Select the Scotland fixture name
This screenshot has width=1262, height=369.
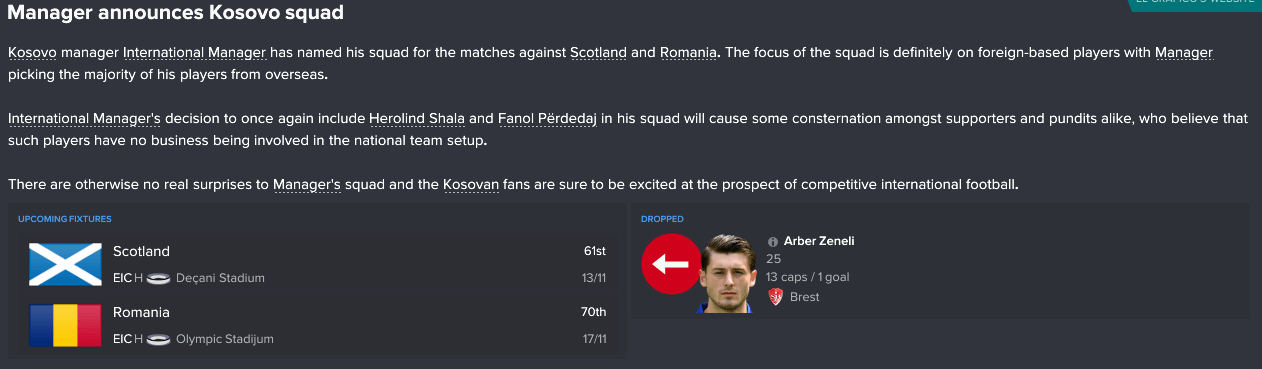click(141, 251)
